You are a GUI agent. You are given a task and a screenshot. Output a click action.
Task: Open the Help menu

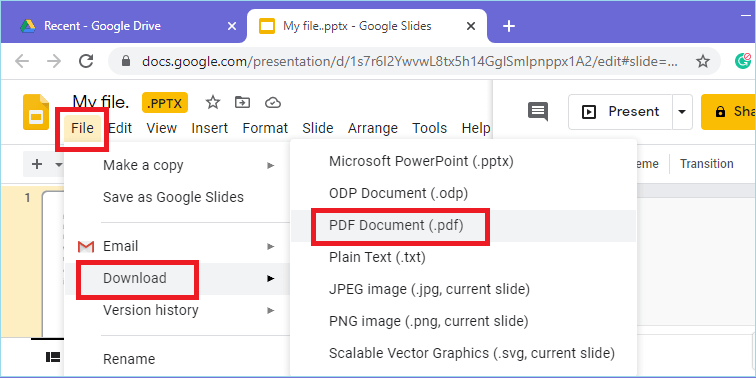[x=476, y=128]
